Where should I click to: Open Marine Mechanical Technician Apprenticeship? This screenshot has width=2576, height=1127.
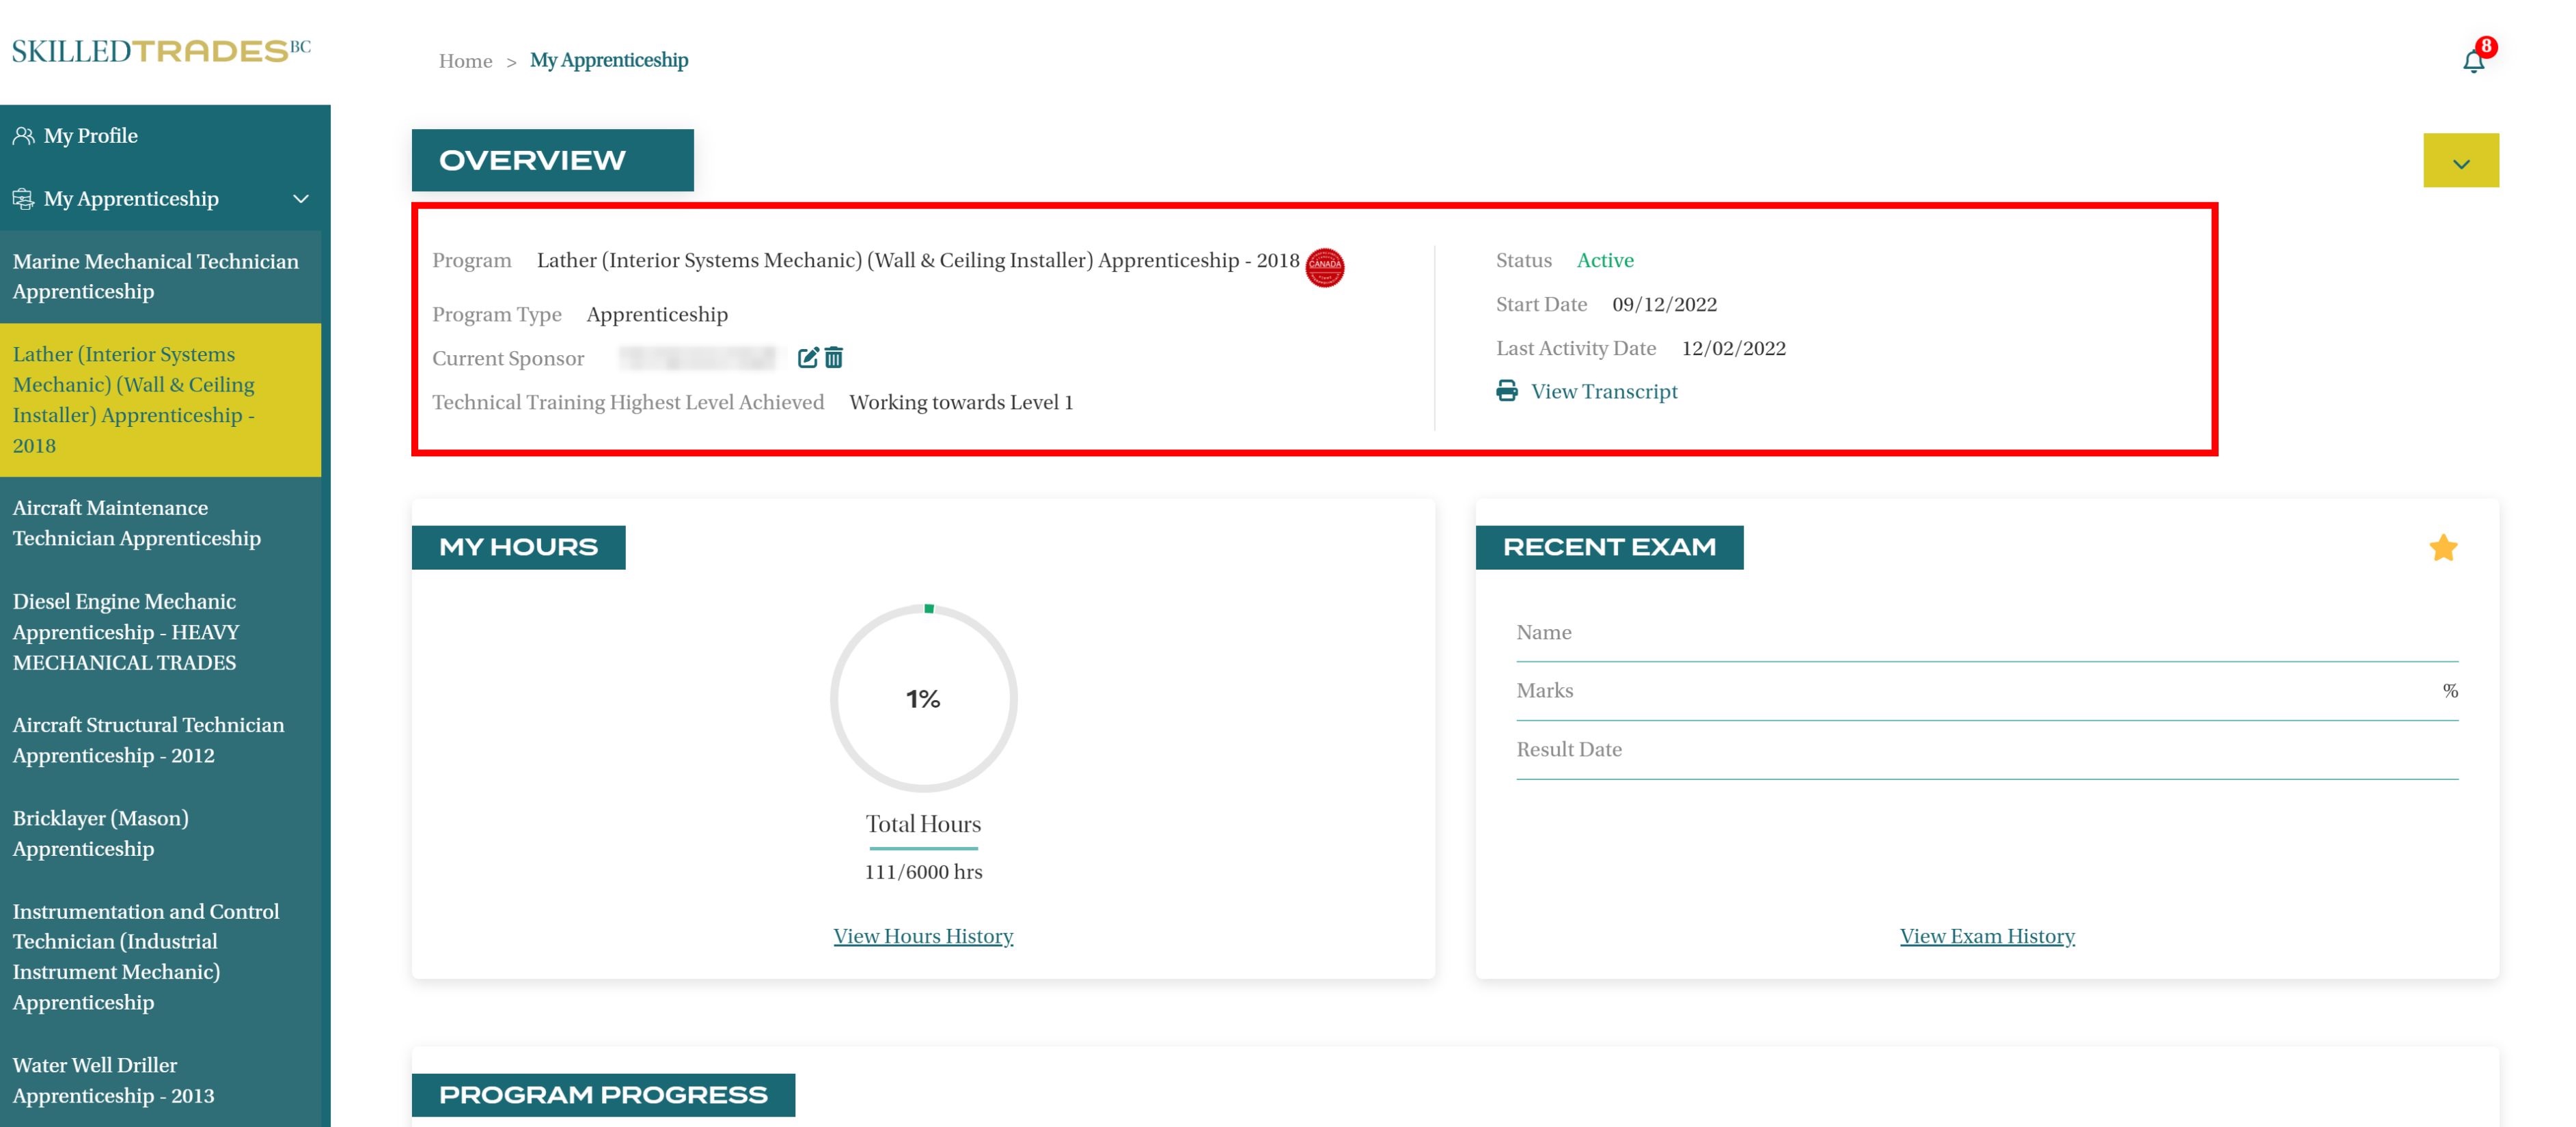coord(155,276)
